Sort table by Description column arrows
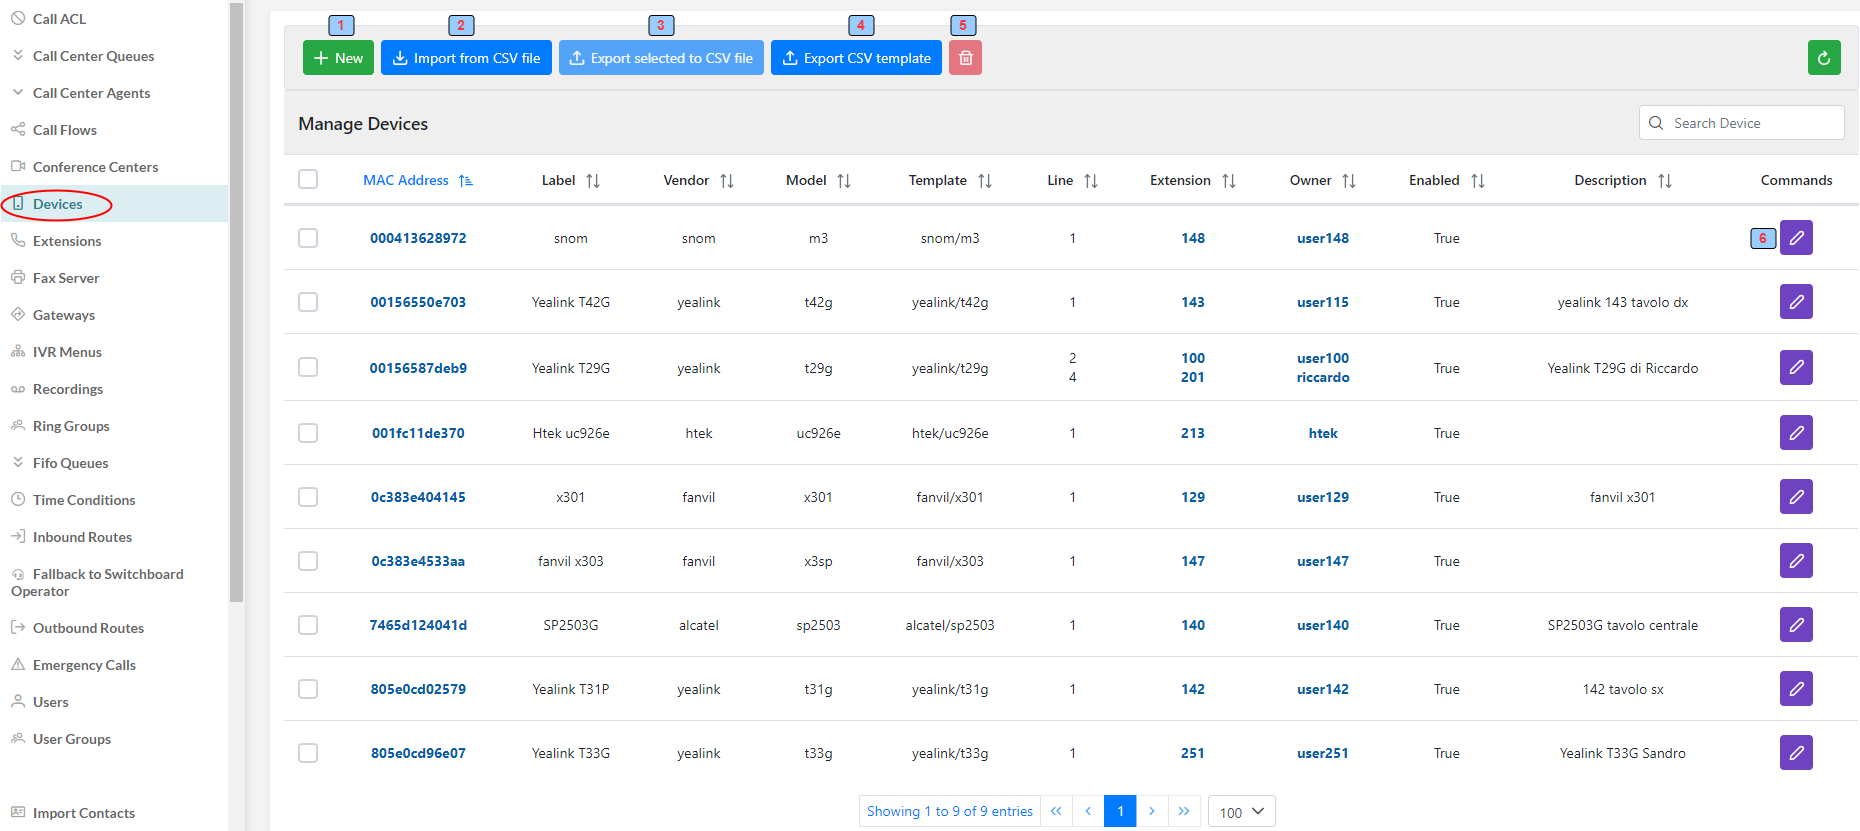 1665,181
